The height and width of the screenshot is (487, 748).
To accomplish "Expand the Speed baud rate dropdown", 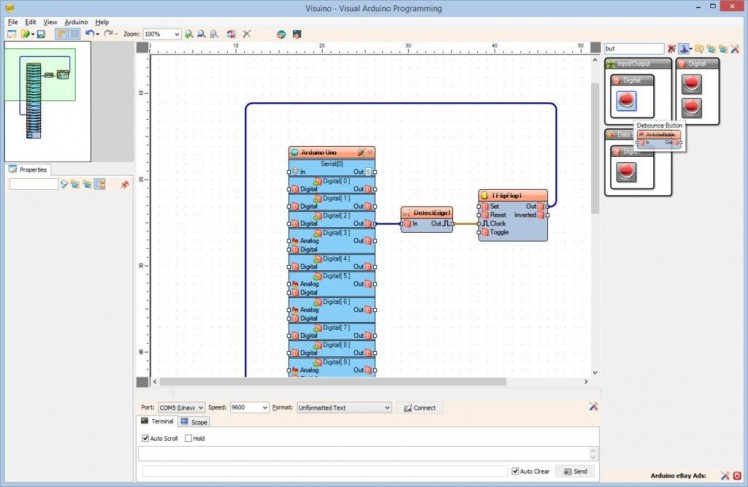I will [264, 408].
